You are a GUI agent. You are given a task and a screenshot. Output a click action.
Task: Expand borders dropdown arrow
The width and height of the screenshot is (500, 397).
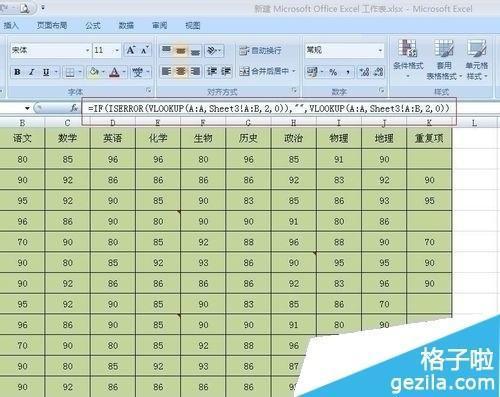80,72
